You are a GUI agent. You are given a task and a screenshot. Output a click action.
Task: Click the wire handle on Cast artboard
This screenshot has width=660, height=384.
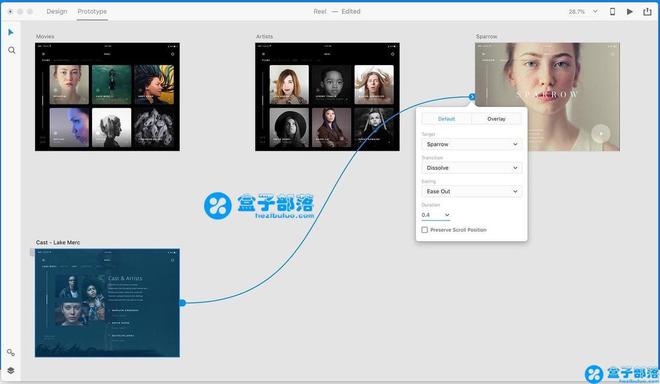click(x=182, y=303)
